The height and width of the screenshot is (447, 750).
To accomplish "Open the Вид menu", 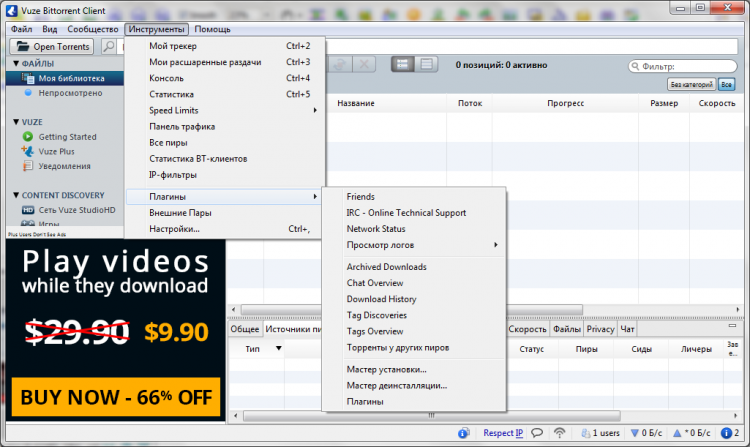I will click(x=50, y=29).
